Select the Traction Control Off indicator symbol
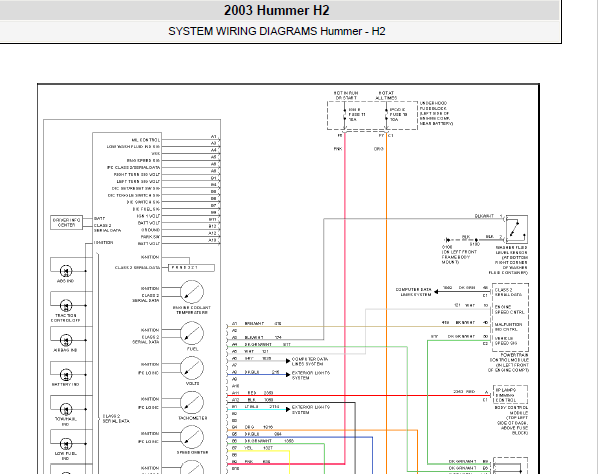This screenshot has height=474, width=598. click(66, 305)
